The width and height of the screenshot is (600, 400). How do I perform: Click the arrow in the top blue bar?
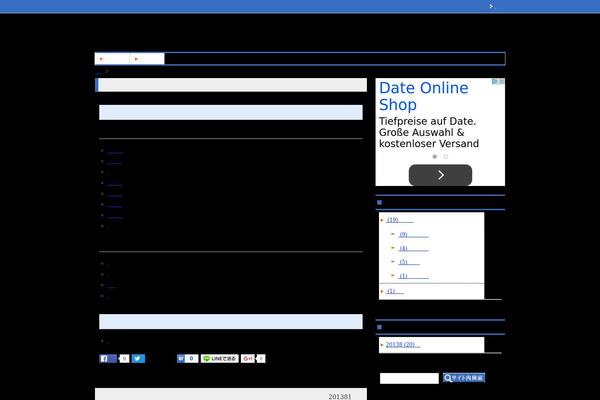491,6
